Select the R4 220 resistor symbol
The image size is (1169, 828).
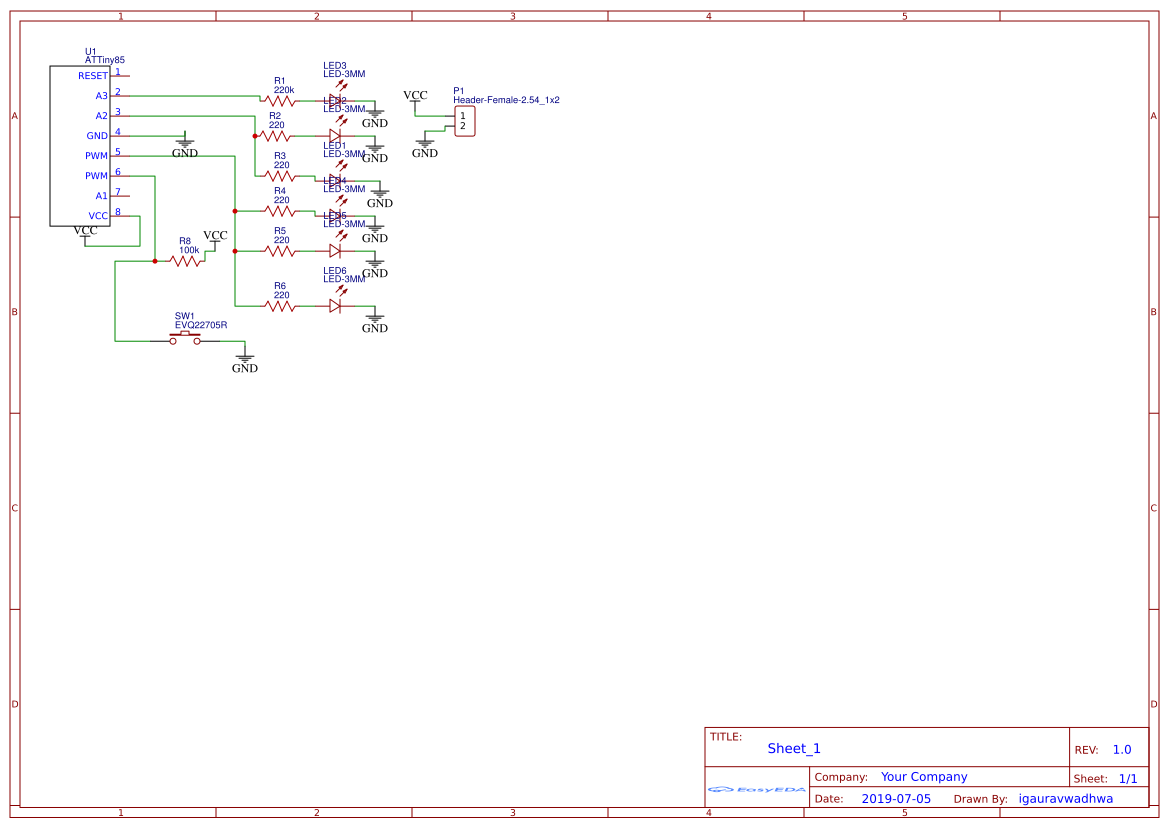280,210
